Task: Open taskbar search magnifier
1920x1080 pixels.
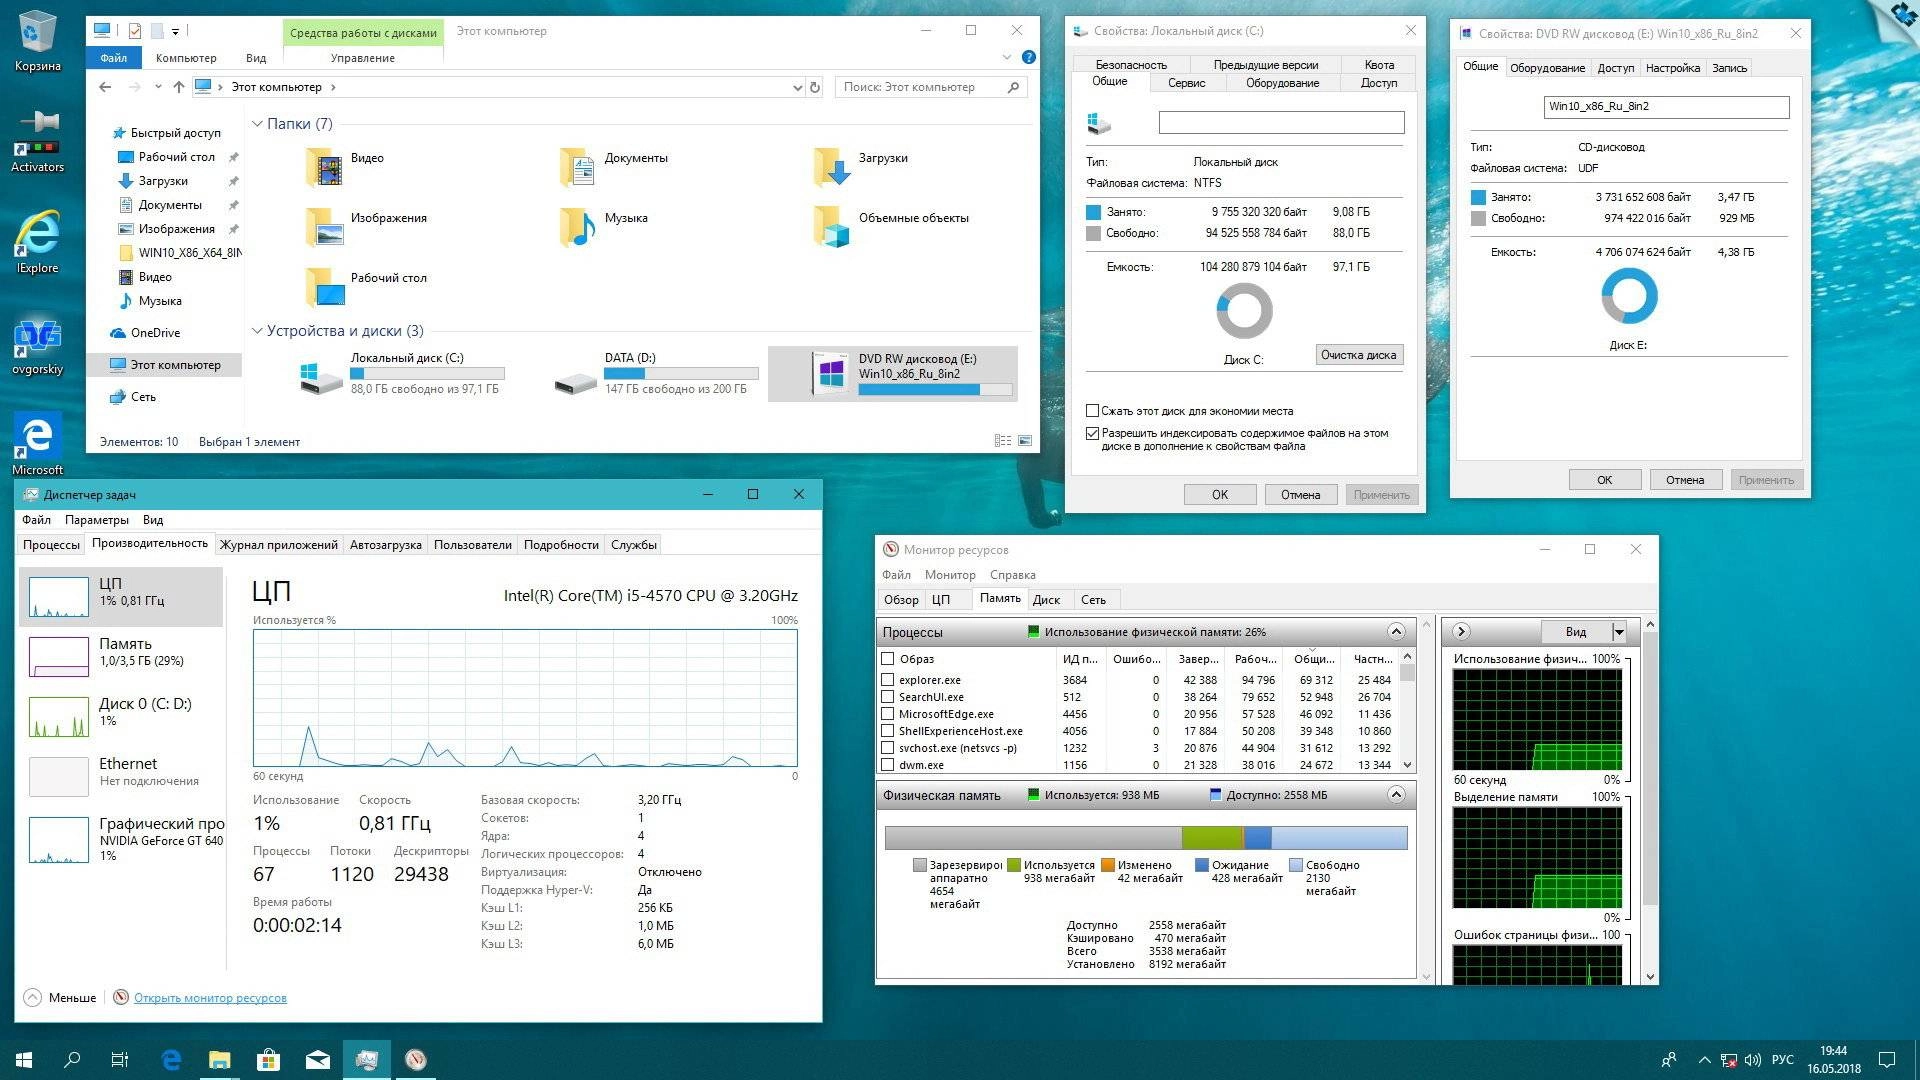Action: [72, 1060]
